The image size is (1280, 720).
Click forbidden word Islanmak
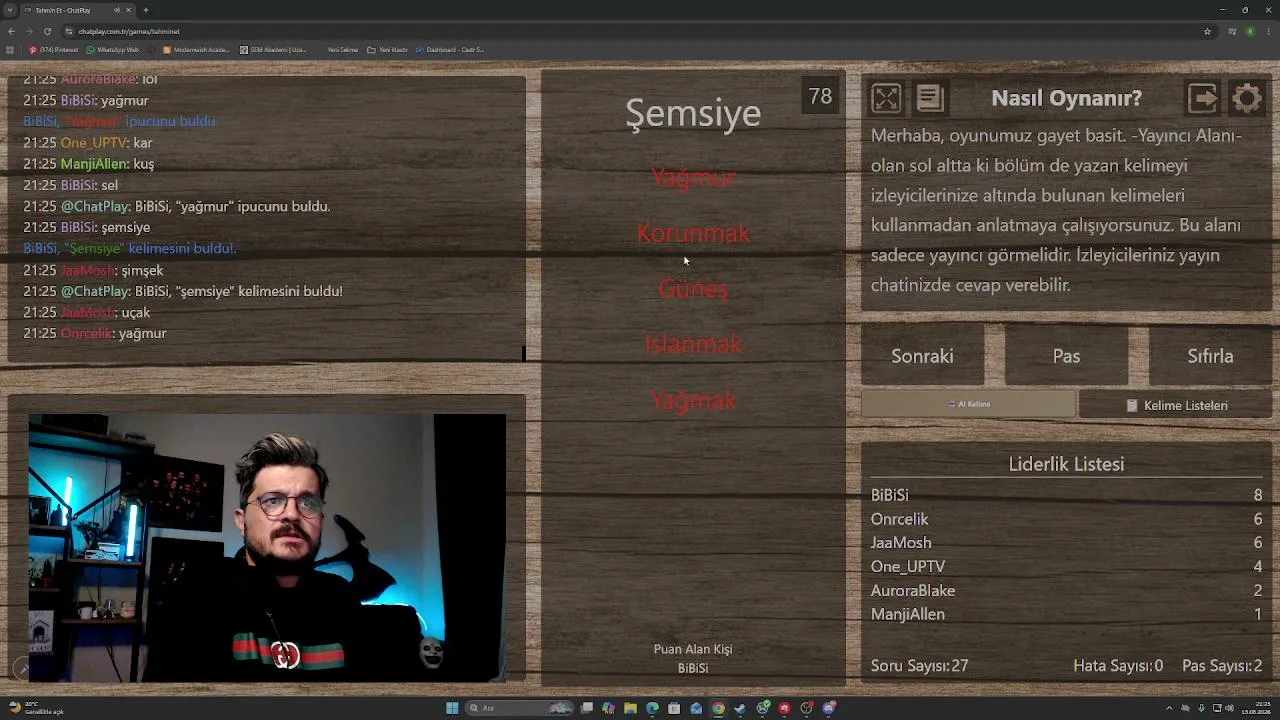[x=693, y=344]
